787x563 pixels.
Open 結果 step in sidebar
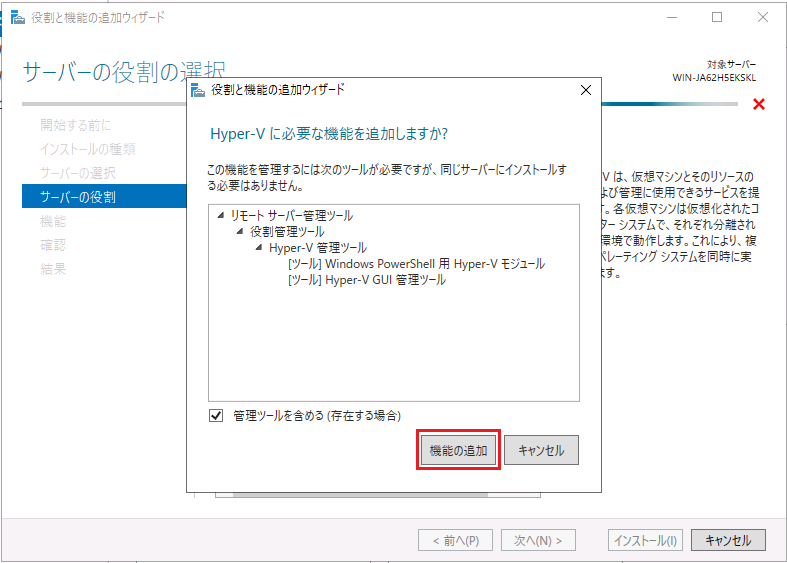click(x=53, y=269)
